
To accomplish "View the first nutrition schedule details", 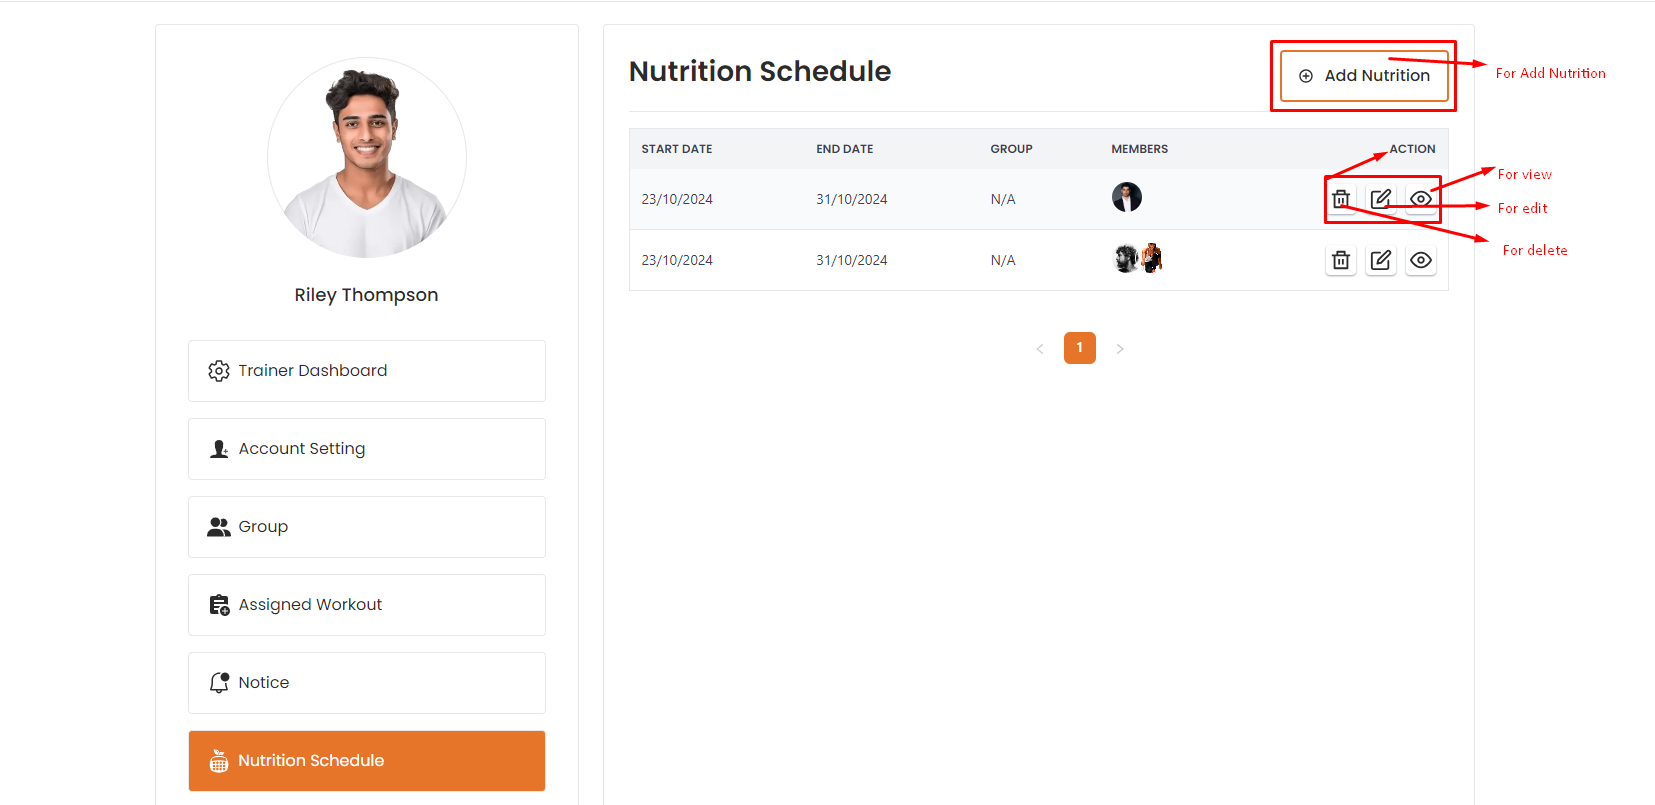I will (x=1421, y=199).
